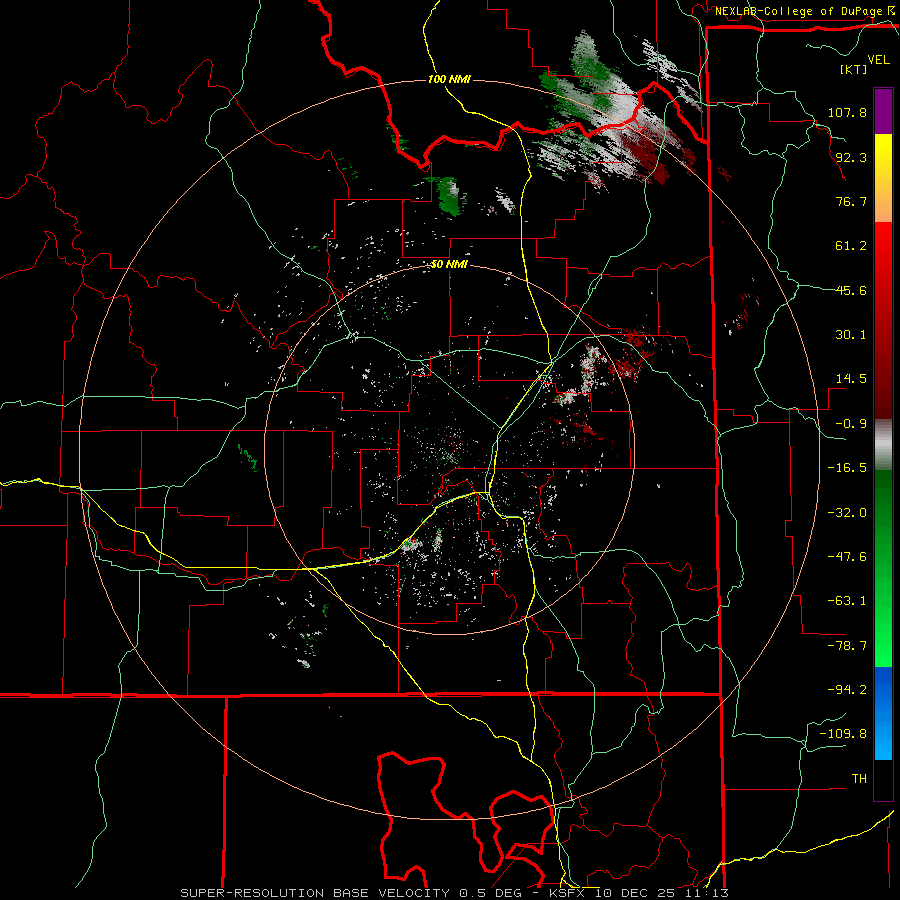Click the -63.1 legend value
This screenshot has width=900, height=900.
[x=847, y=601]
